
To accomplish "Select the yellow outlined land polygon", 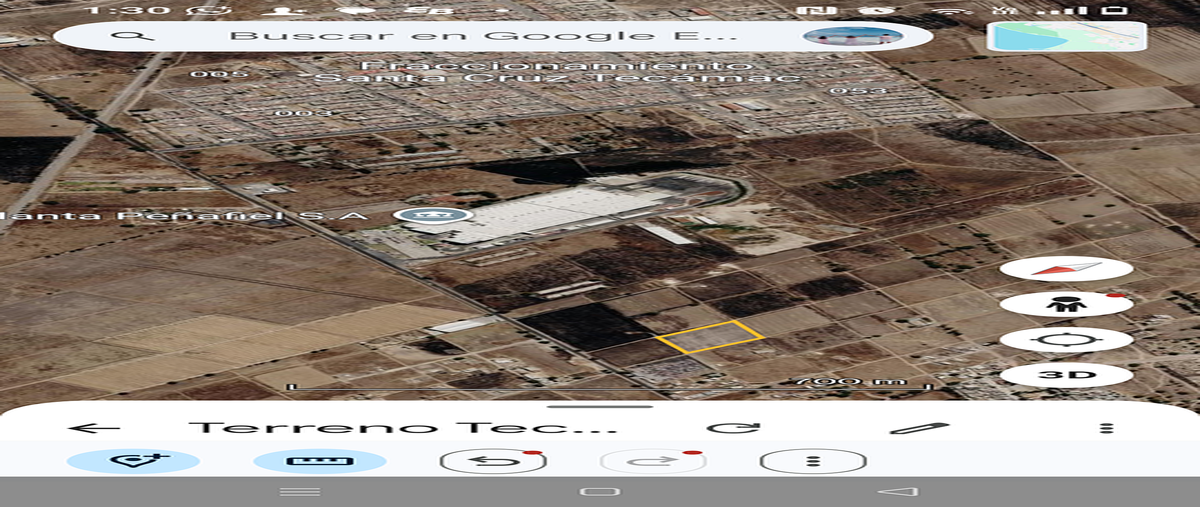I will [711, 337].
